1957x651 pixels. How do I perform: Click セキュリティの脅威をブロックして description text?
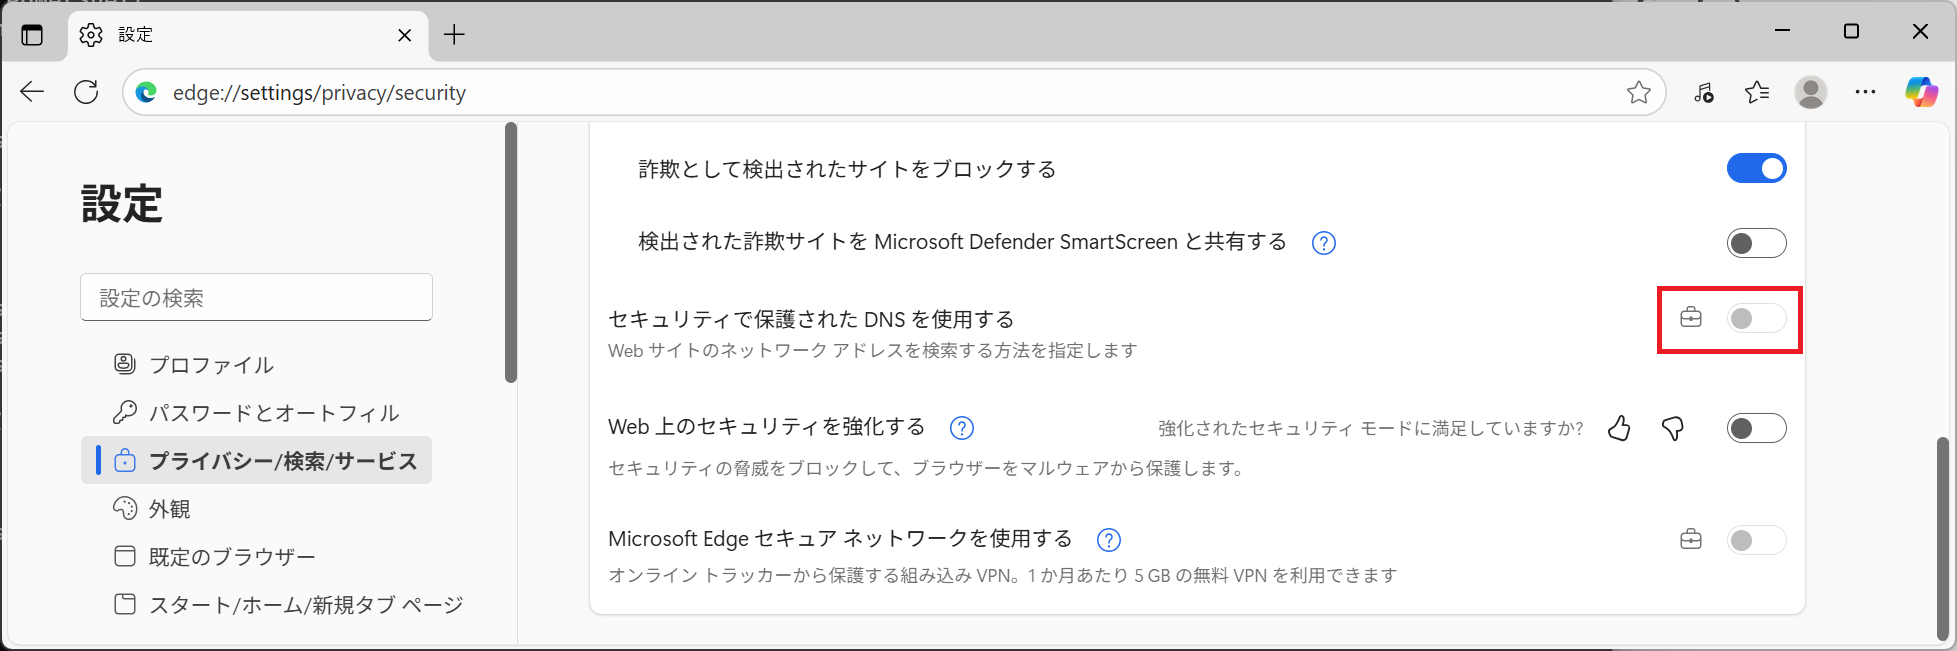928,468
